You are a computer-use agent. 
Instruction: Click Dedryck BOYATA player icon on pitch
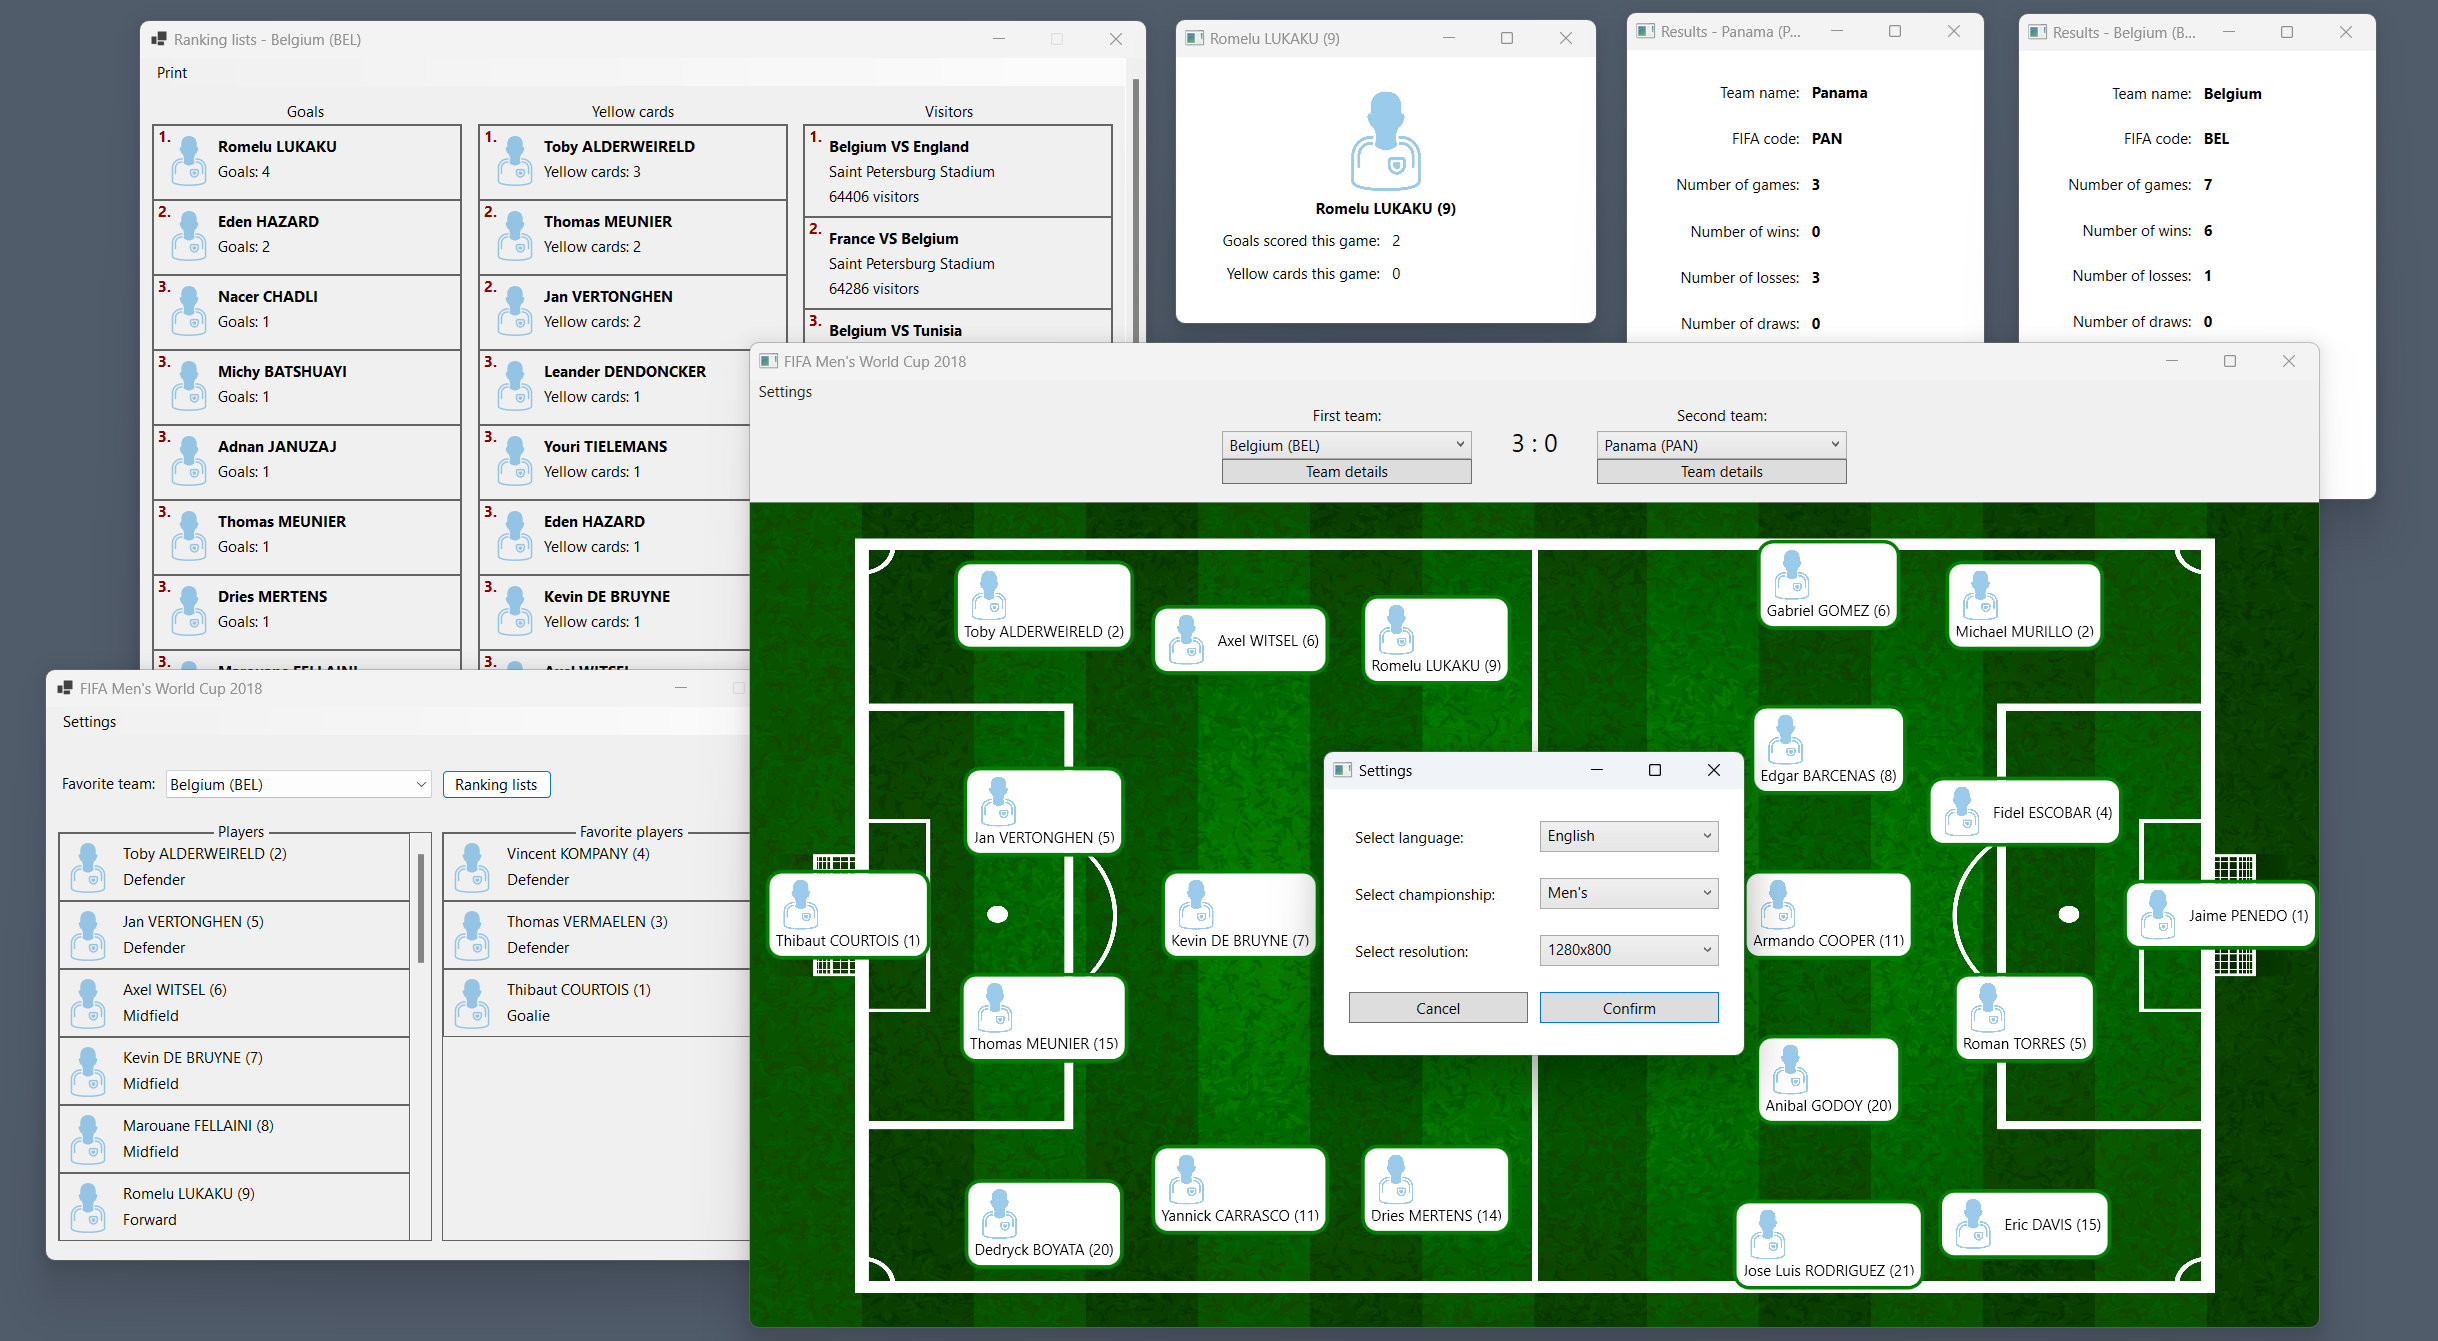click(x=998, y=1212)
